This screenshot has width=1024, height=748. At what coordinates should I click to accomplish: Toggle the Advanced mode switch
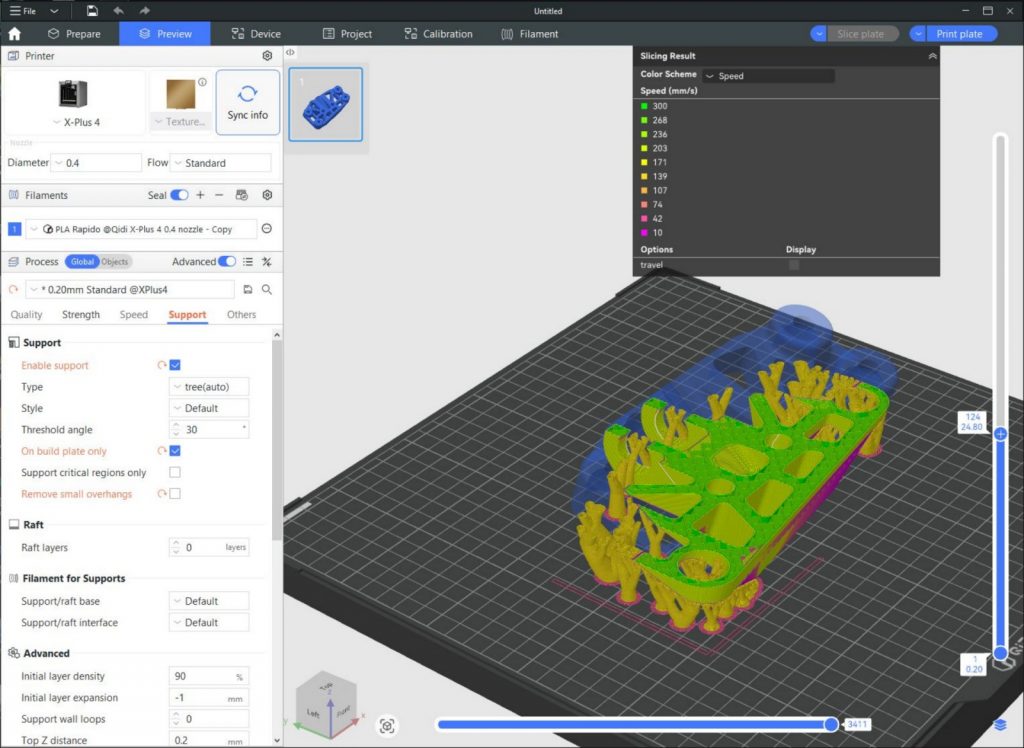pos(227,262)
